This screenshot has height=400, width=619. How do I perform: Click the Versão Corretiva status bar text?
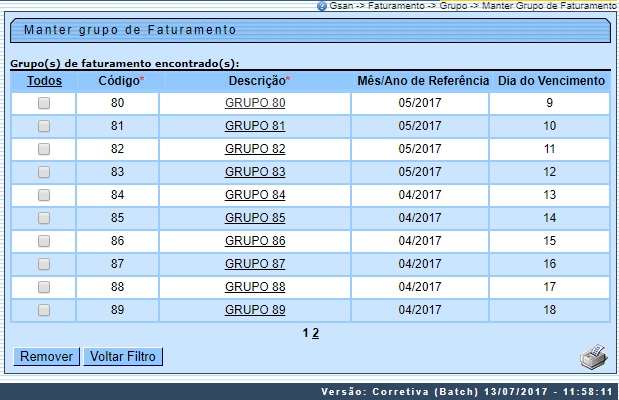(x=467, y=392)
